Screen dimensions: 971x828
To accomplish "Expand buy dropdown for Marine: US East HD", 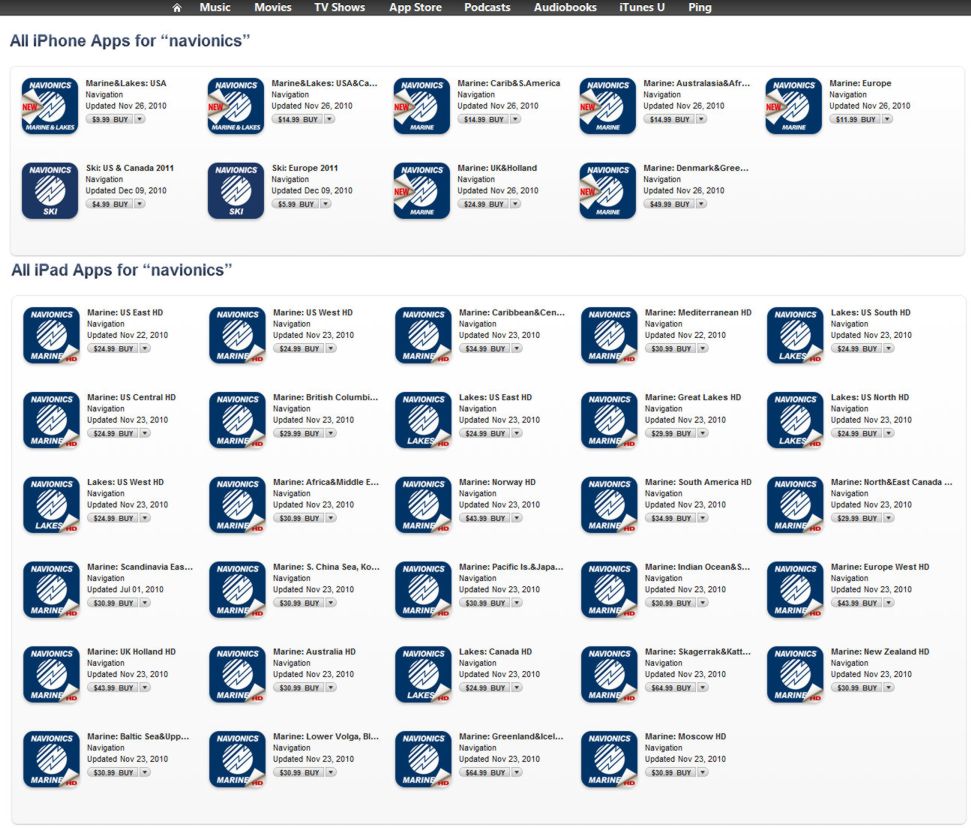I will coord(145,348).
